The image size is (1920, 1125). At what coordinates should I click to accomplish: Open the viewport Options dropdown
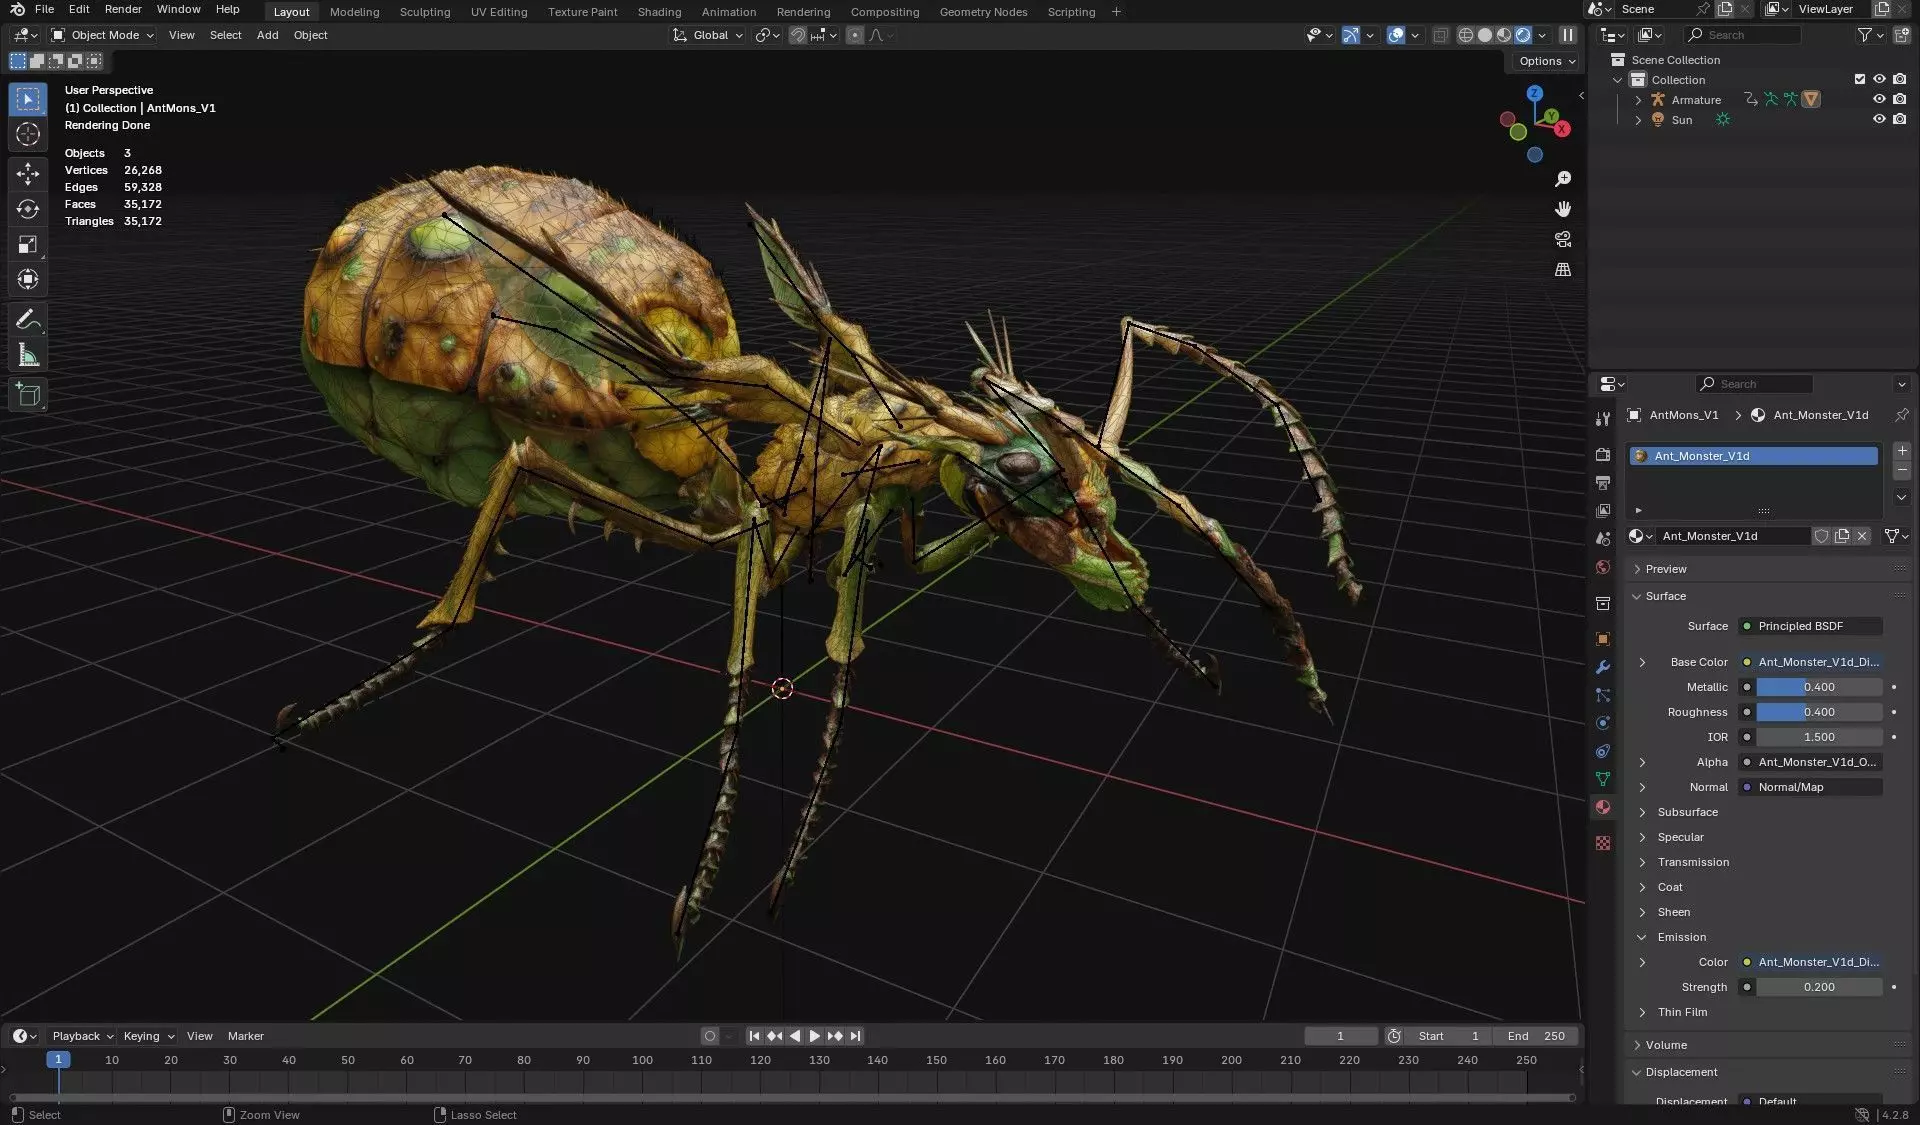1546,61
